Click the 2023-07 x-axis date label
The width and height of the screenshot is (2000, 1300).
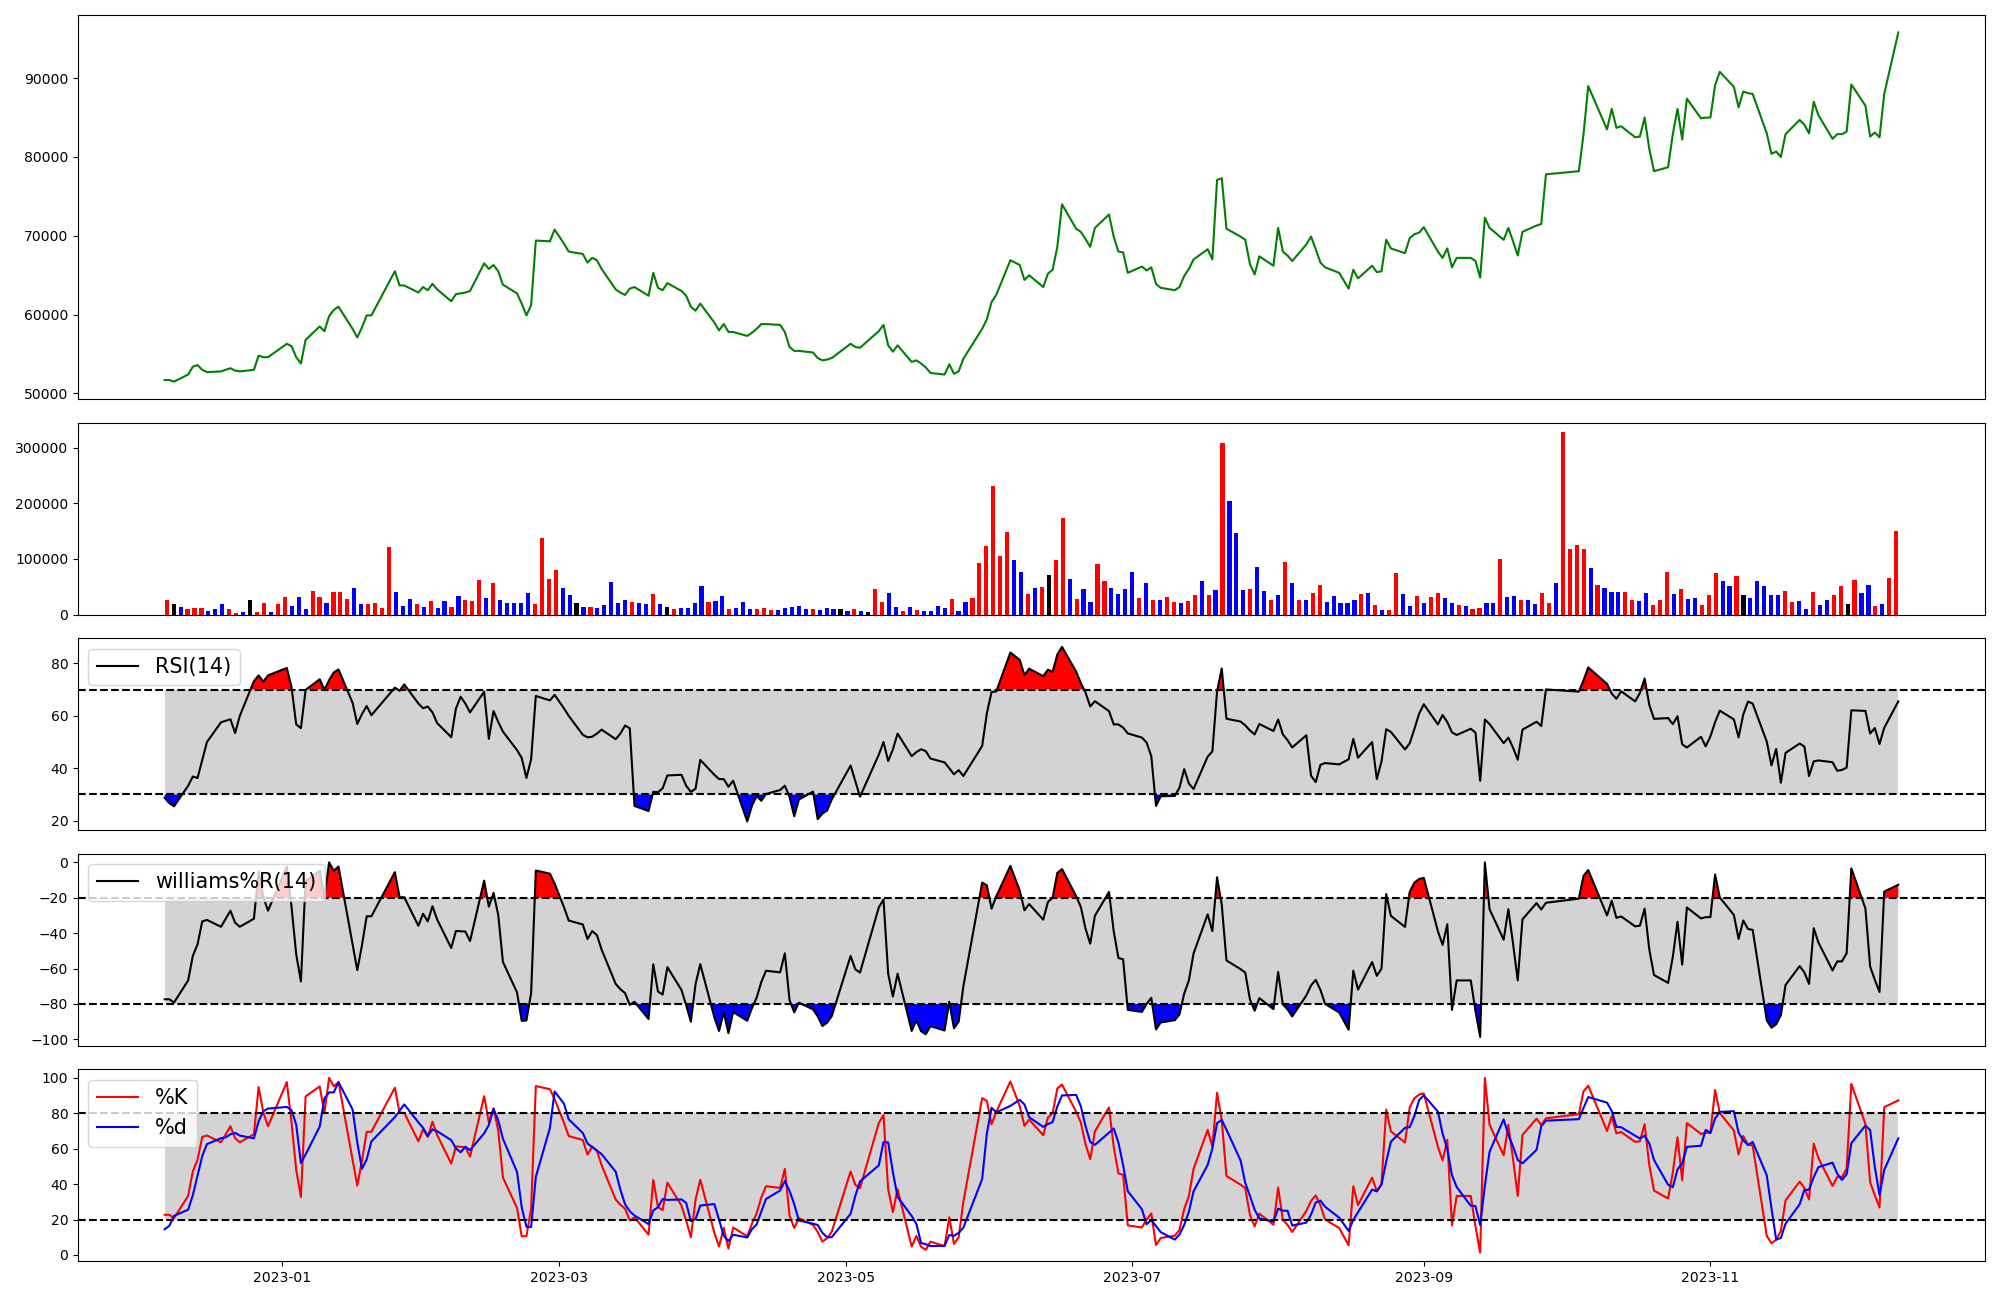pos(1132,1277)
